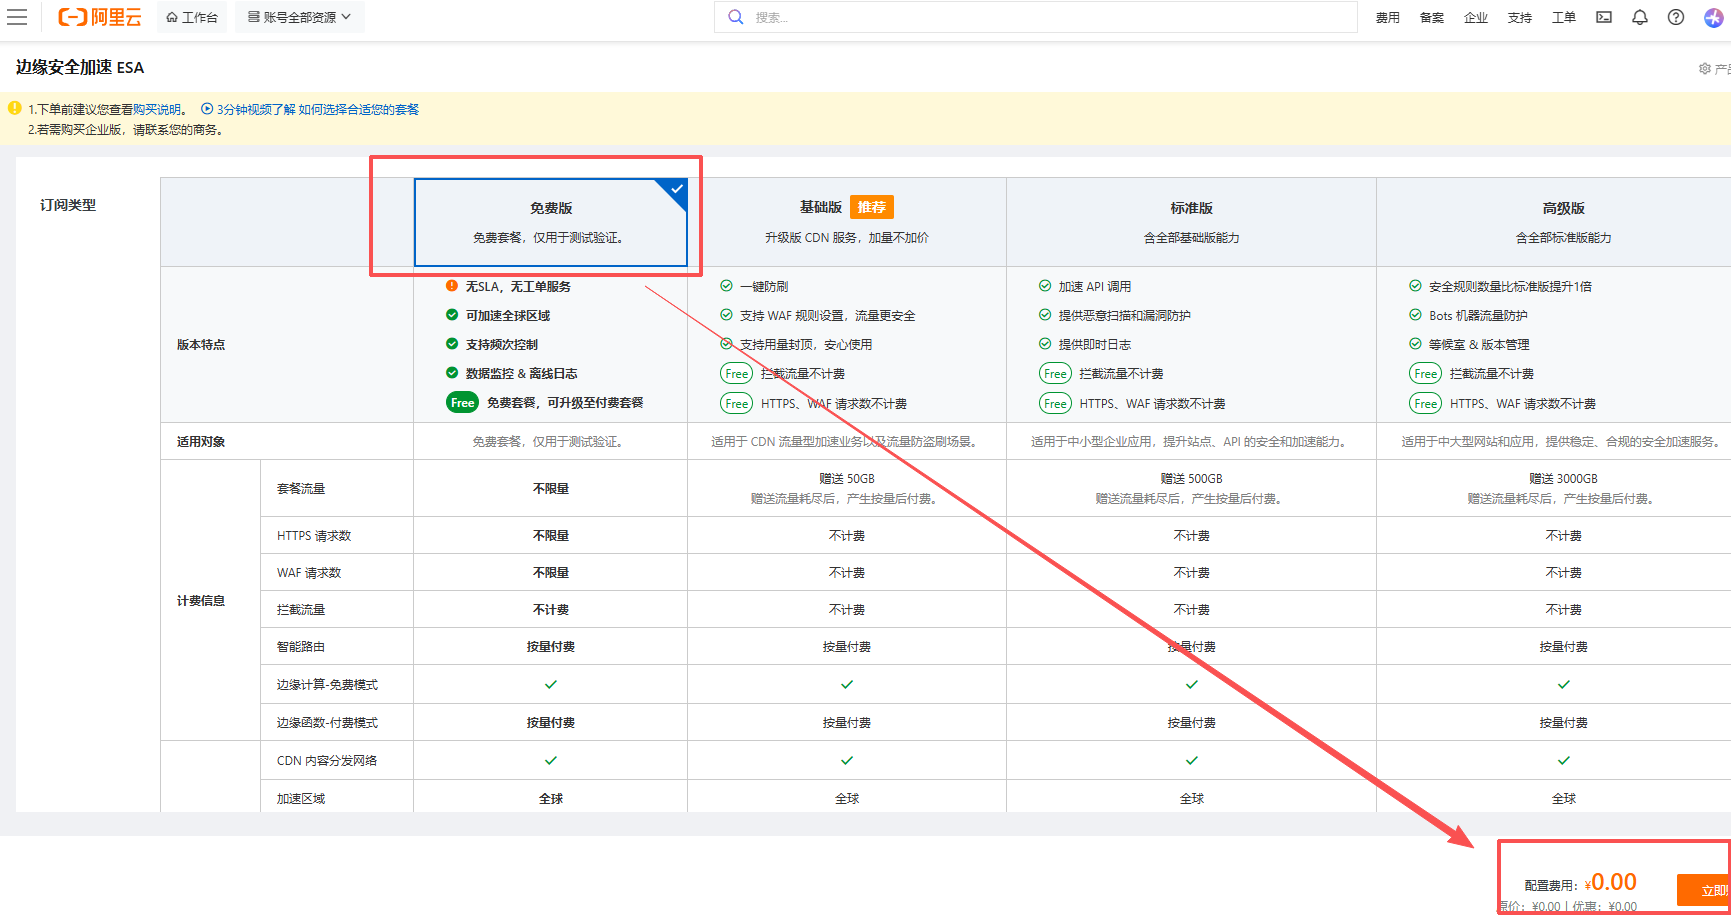Screen dimensions: 1731x923
Task: Open the 费用 menu
Action: point(1388,17)
